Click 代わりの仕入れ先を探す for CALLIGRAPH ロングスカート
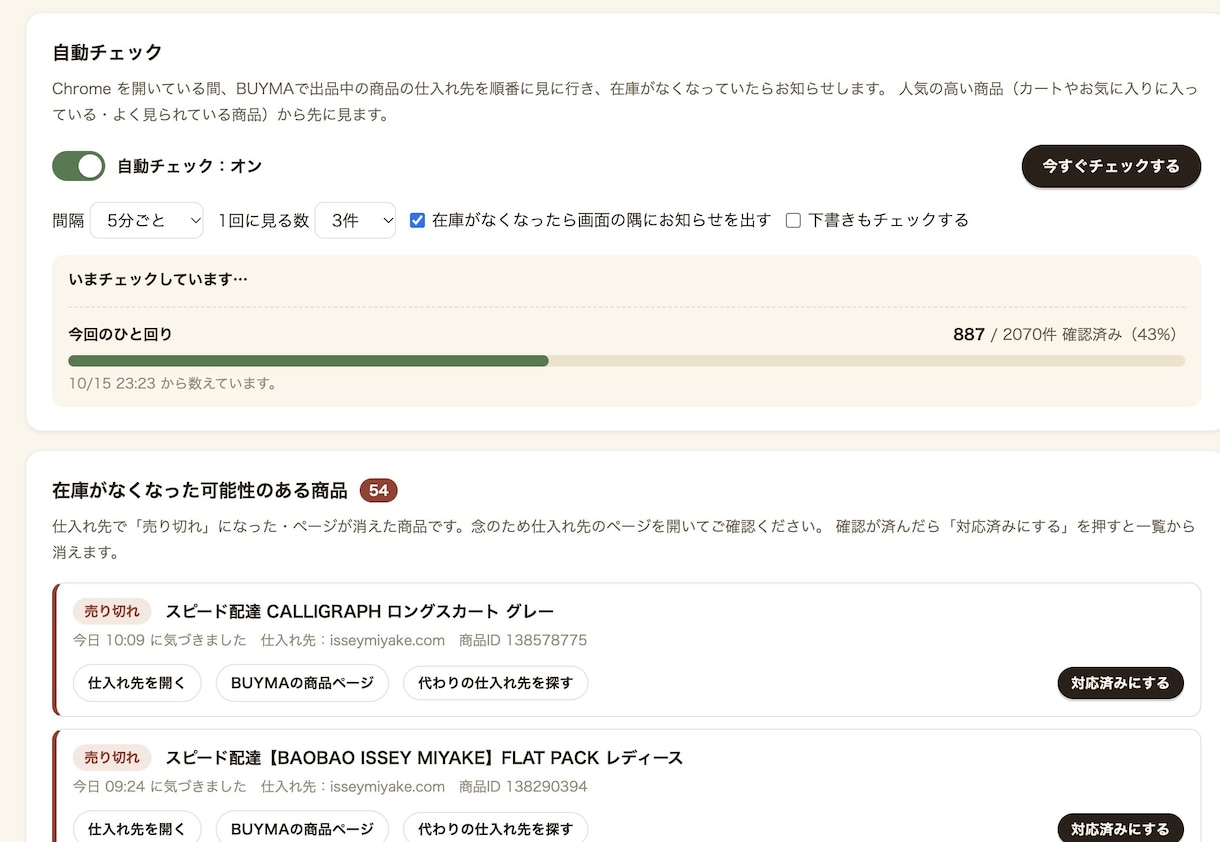1220x842 pixels. point(495,683)
